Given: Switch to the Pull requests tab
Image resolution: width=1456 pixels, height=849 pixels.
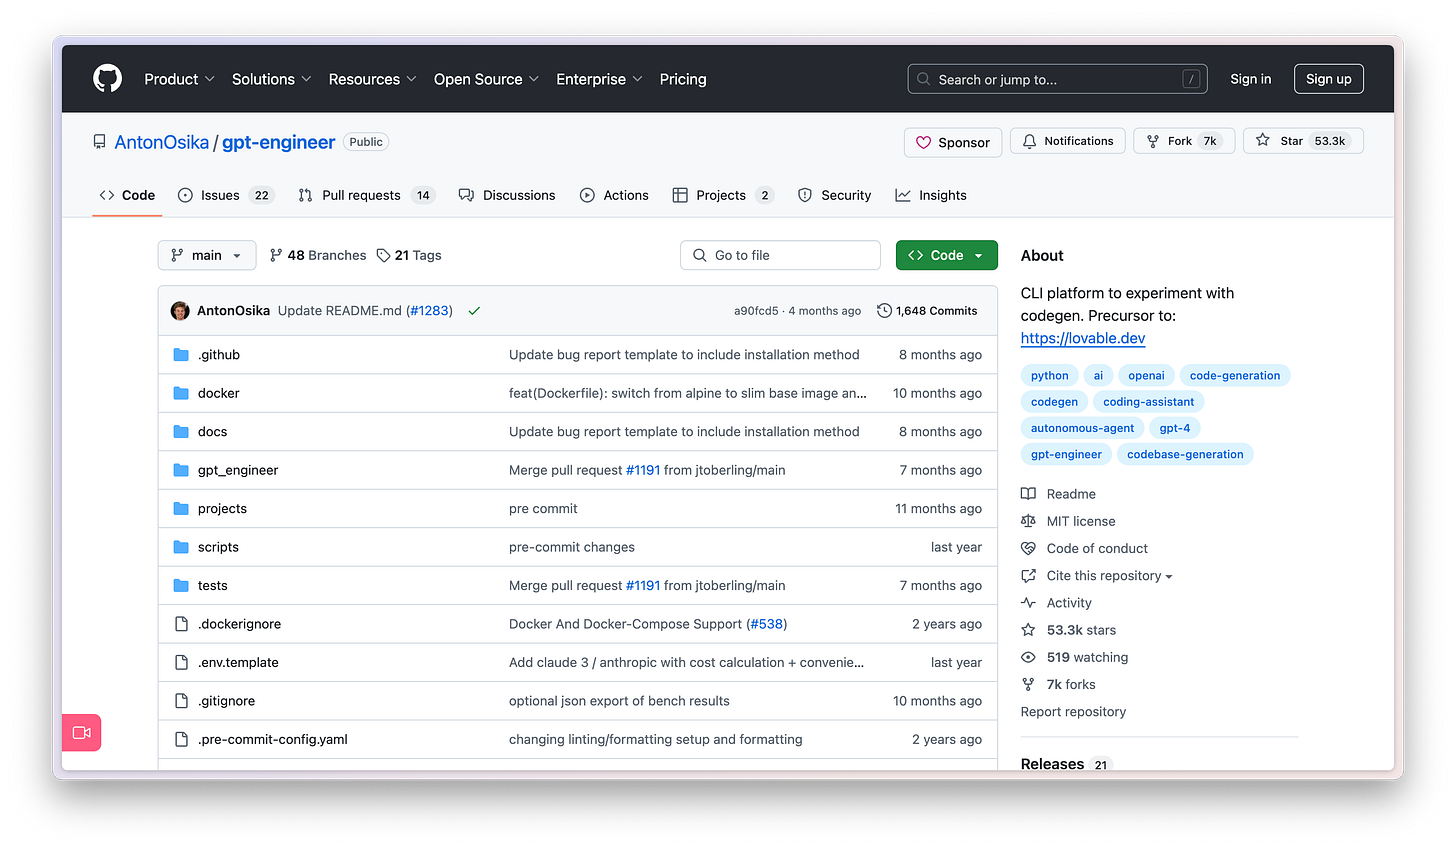Looking at the screenshot, I should (366, 195).
